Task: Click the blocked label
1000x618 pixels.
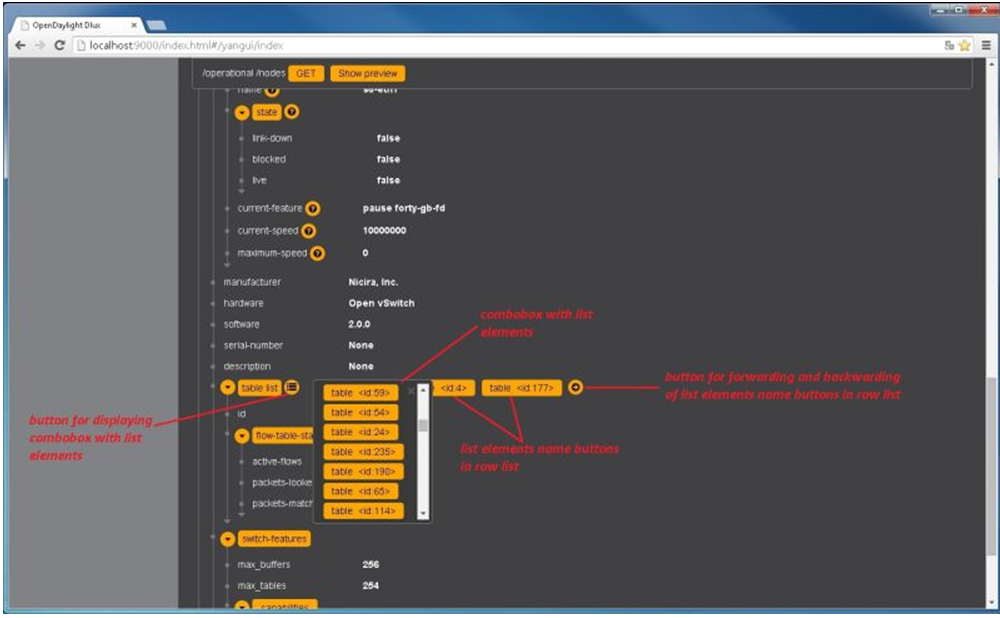Action: tap(268, 159)
